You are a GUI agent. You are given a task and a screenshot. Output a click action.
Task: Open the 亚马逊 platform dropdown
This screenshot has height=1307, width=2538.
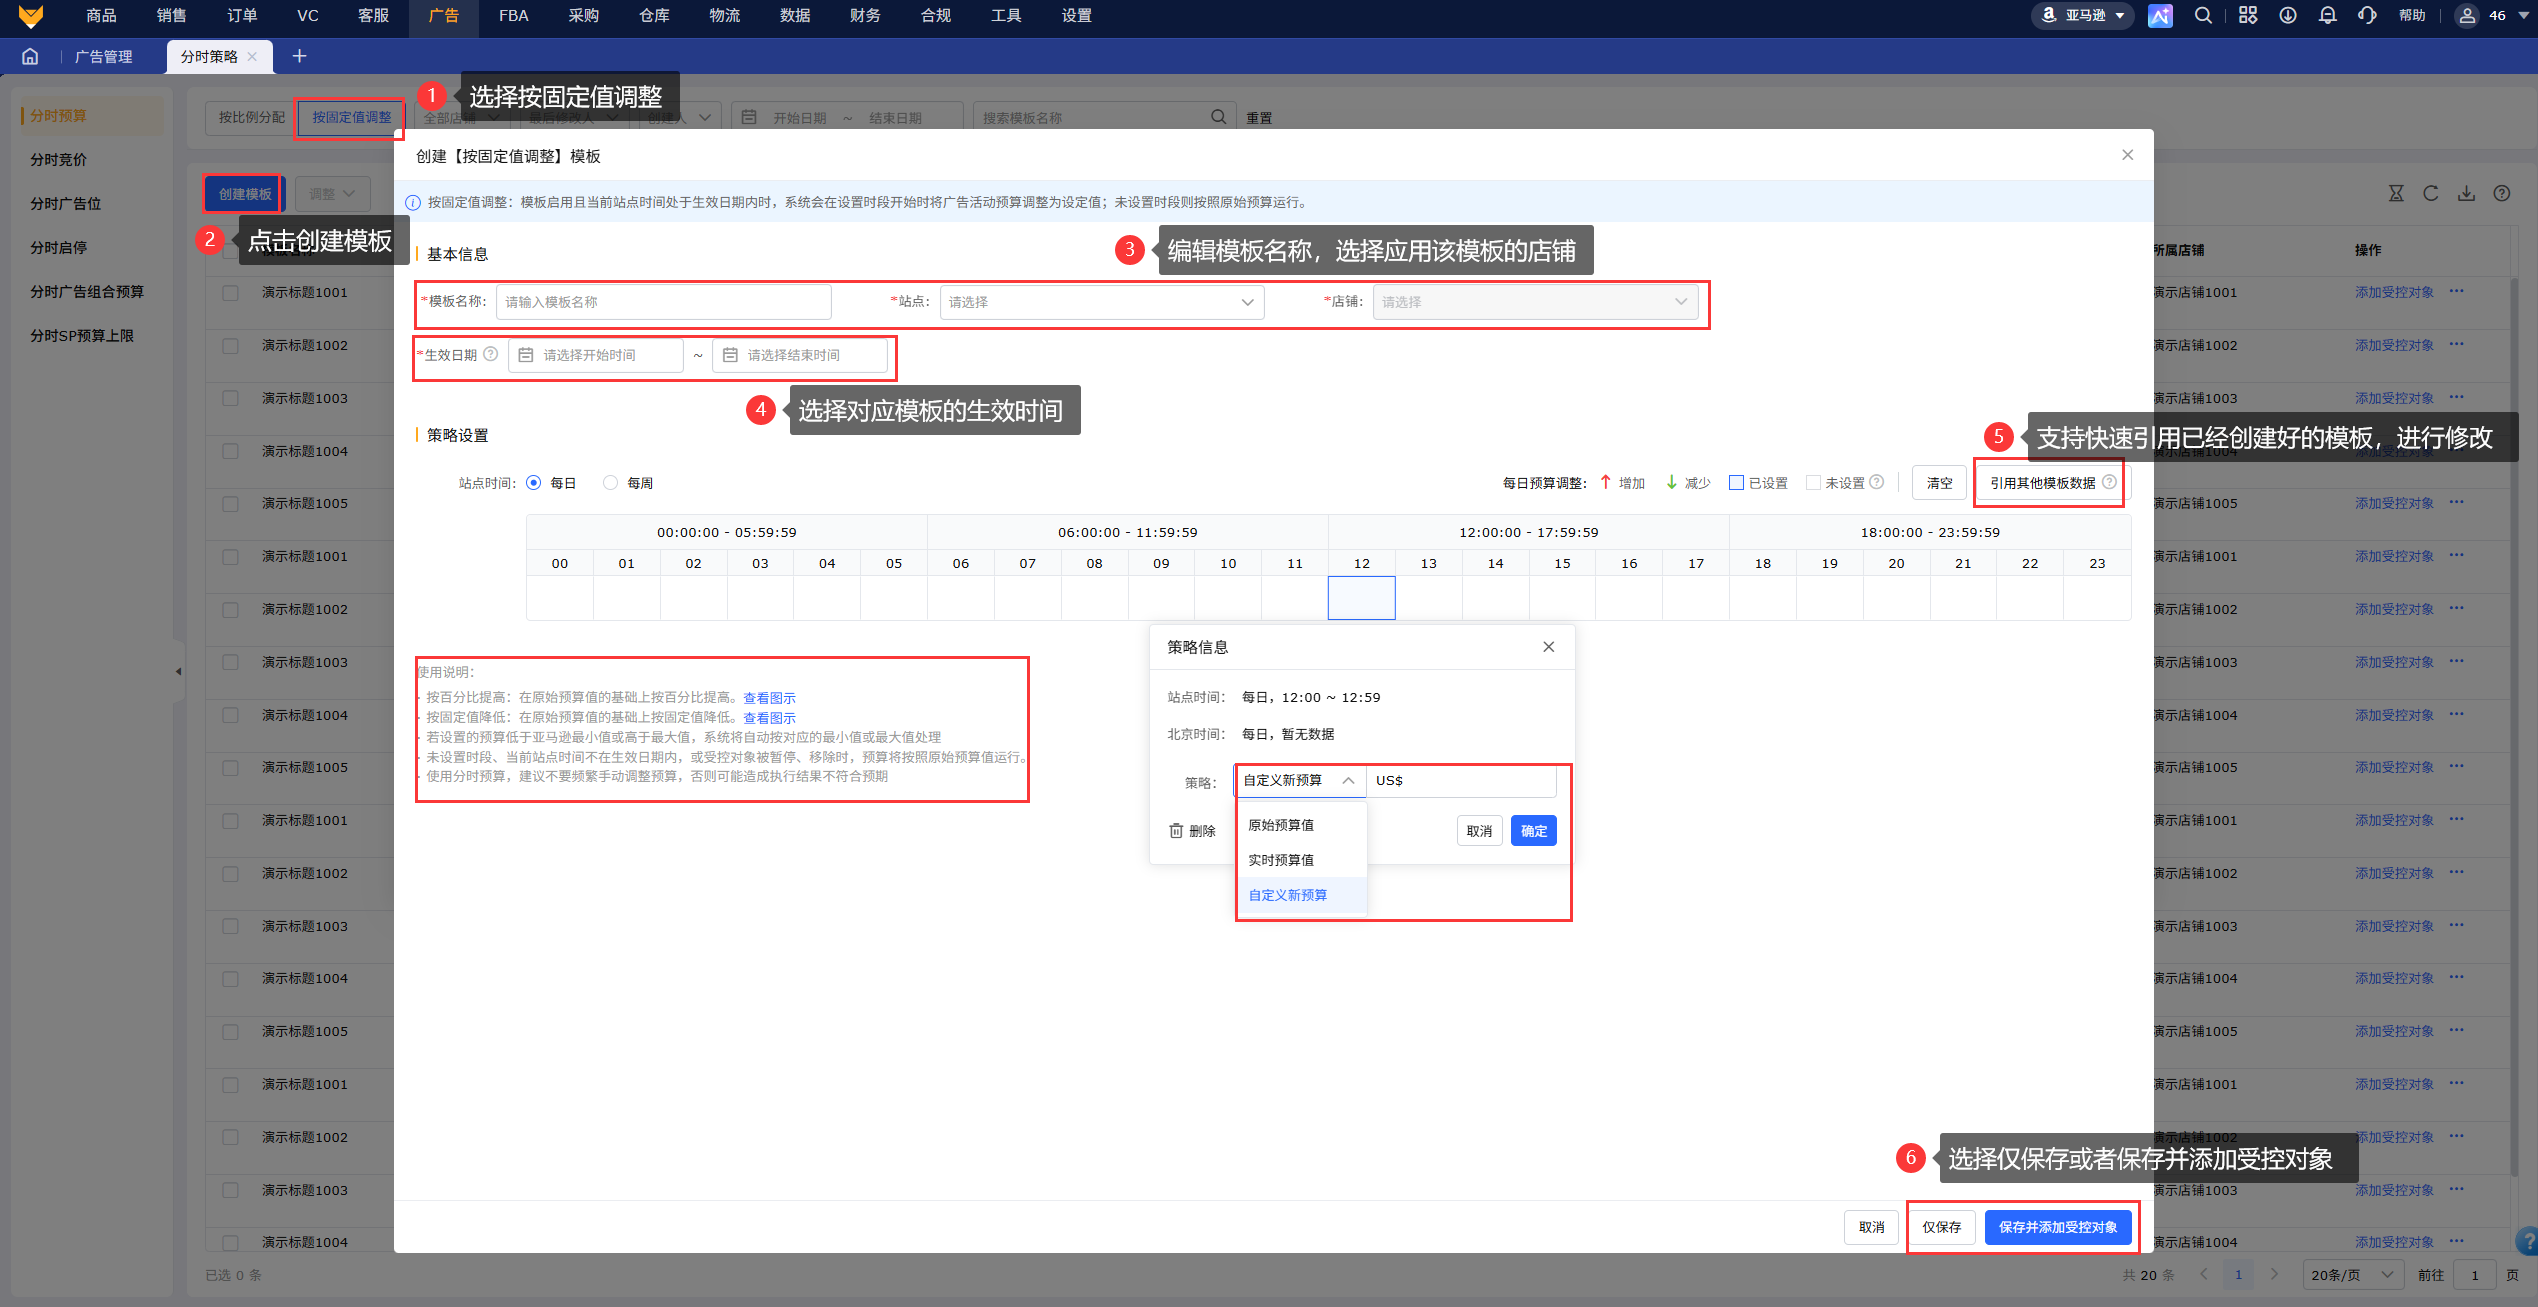pos(2085,15)
